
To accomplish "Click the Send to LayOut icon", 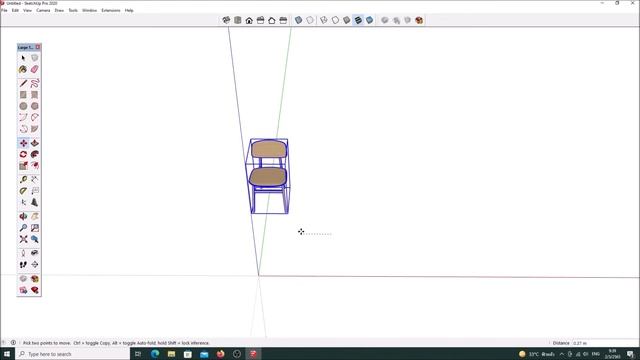I will coord(23,290).
